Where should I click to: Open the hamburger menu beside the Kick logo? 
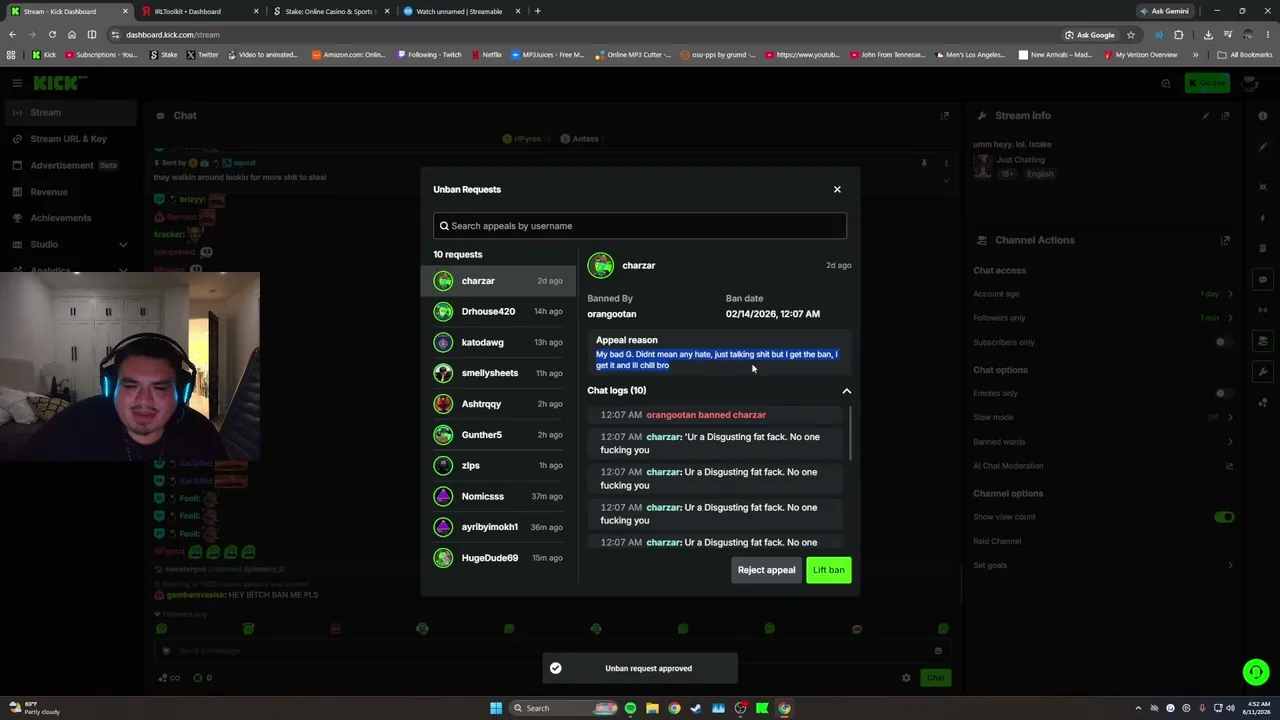17,83
